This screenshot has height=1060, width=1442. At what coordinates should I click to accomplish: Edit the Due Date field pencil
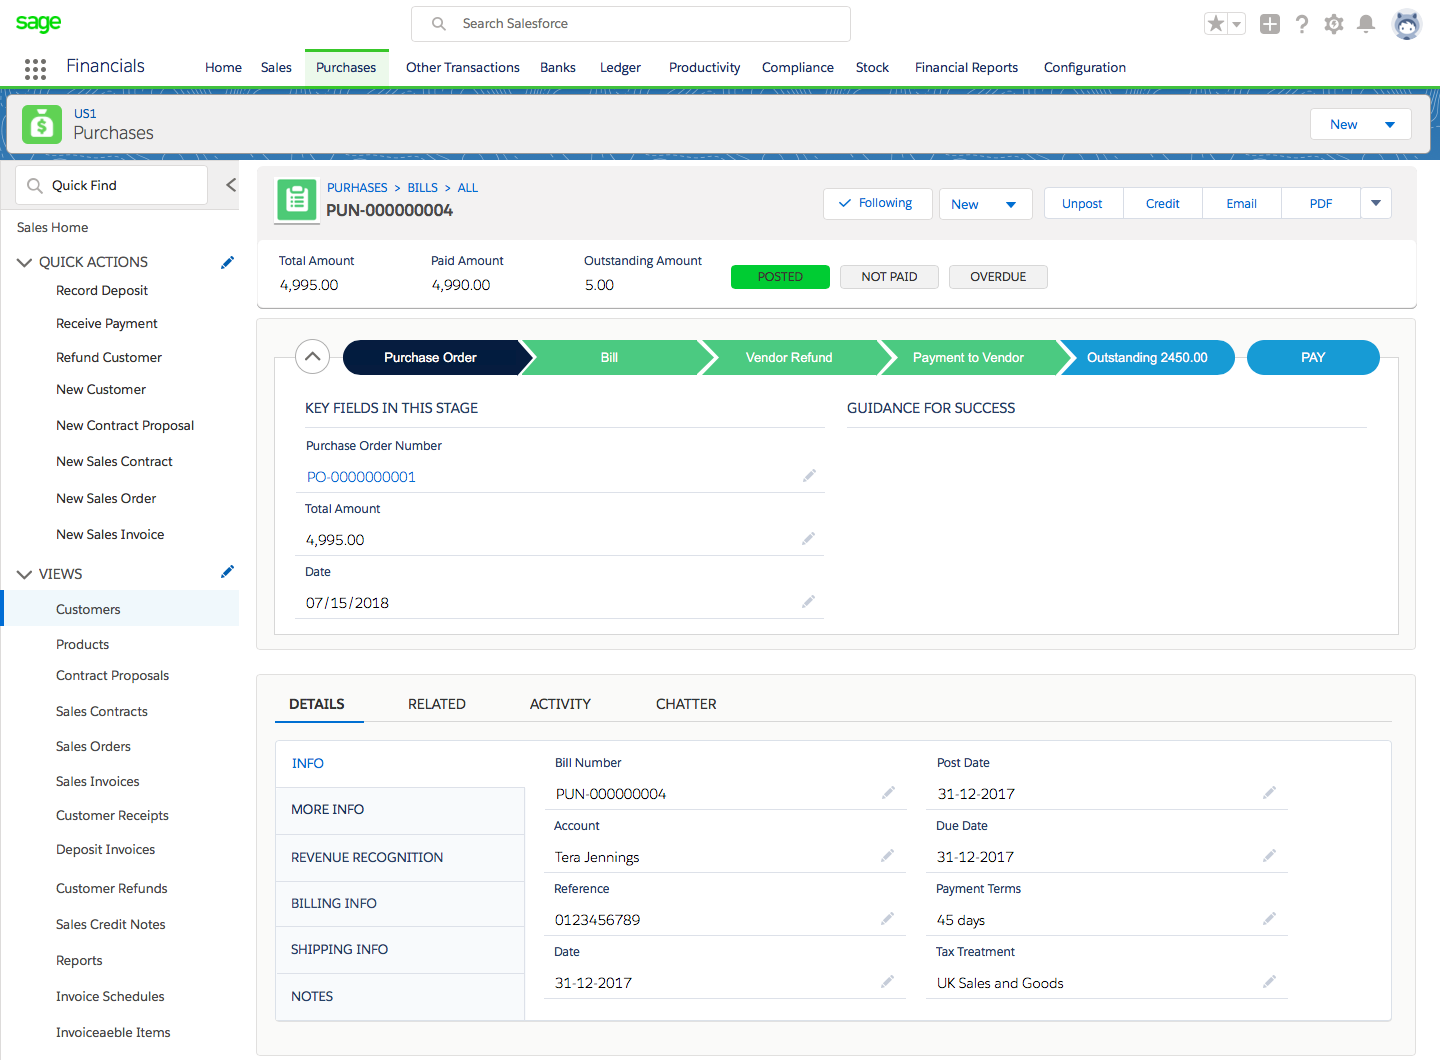pyautogui.click(x=1269, y=856)
